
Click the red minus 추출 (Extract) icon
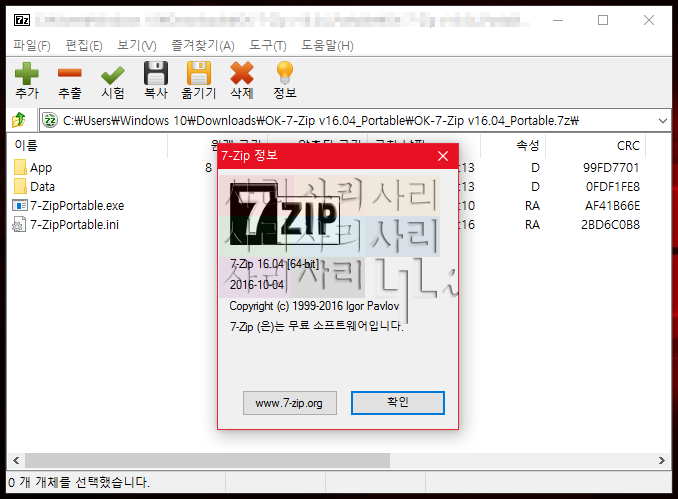click(70, 73)
